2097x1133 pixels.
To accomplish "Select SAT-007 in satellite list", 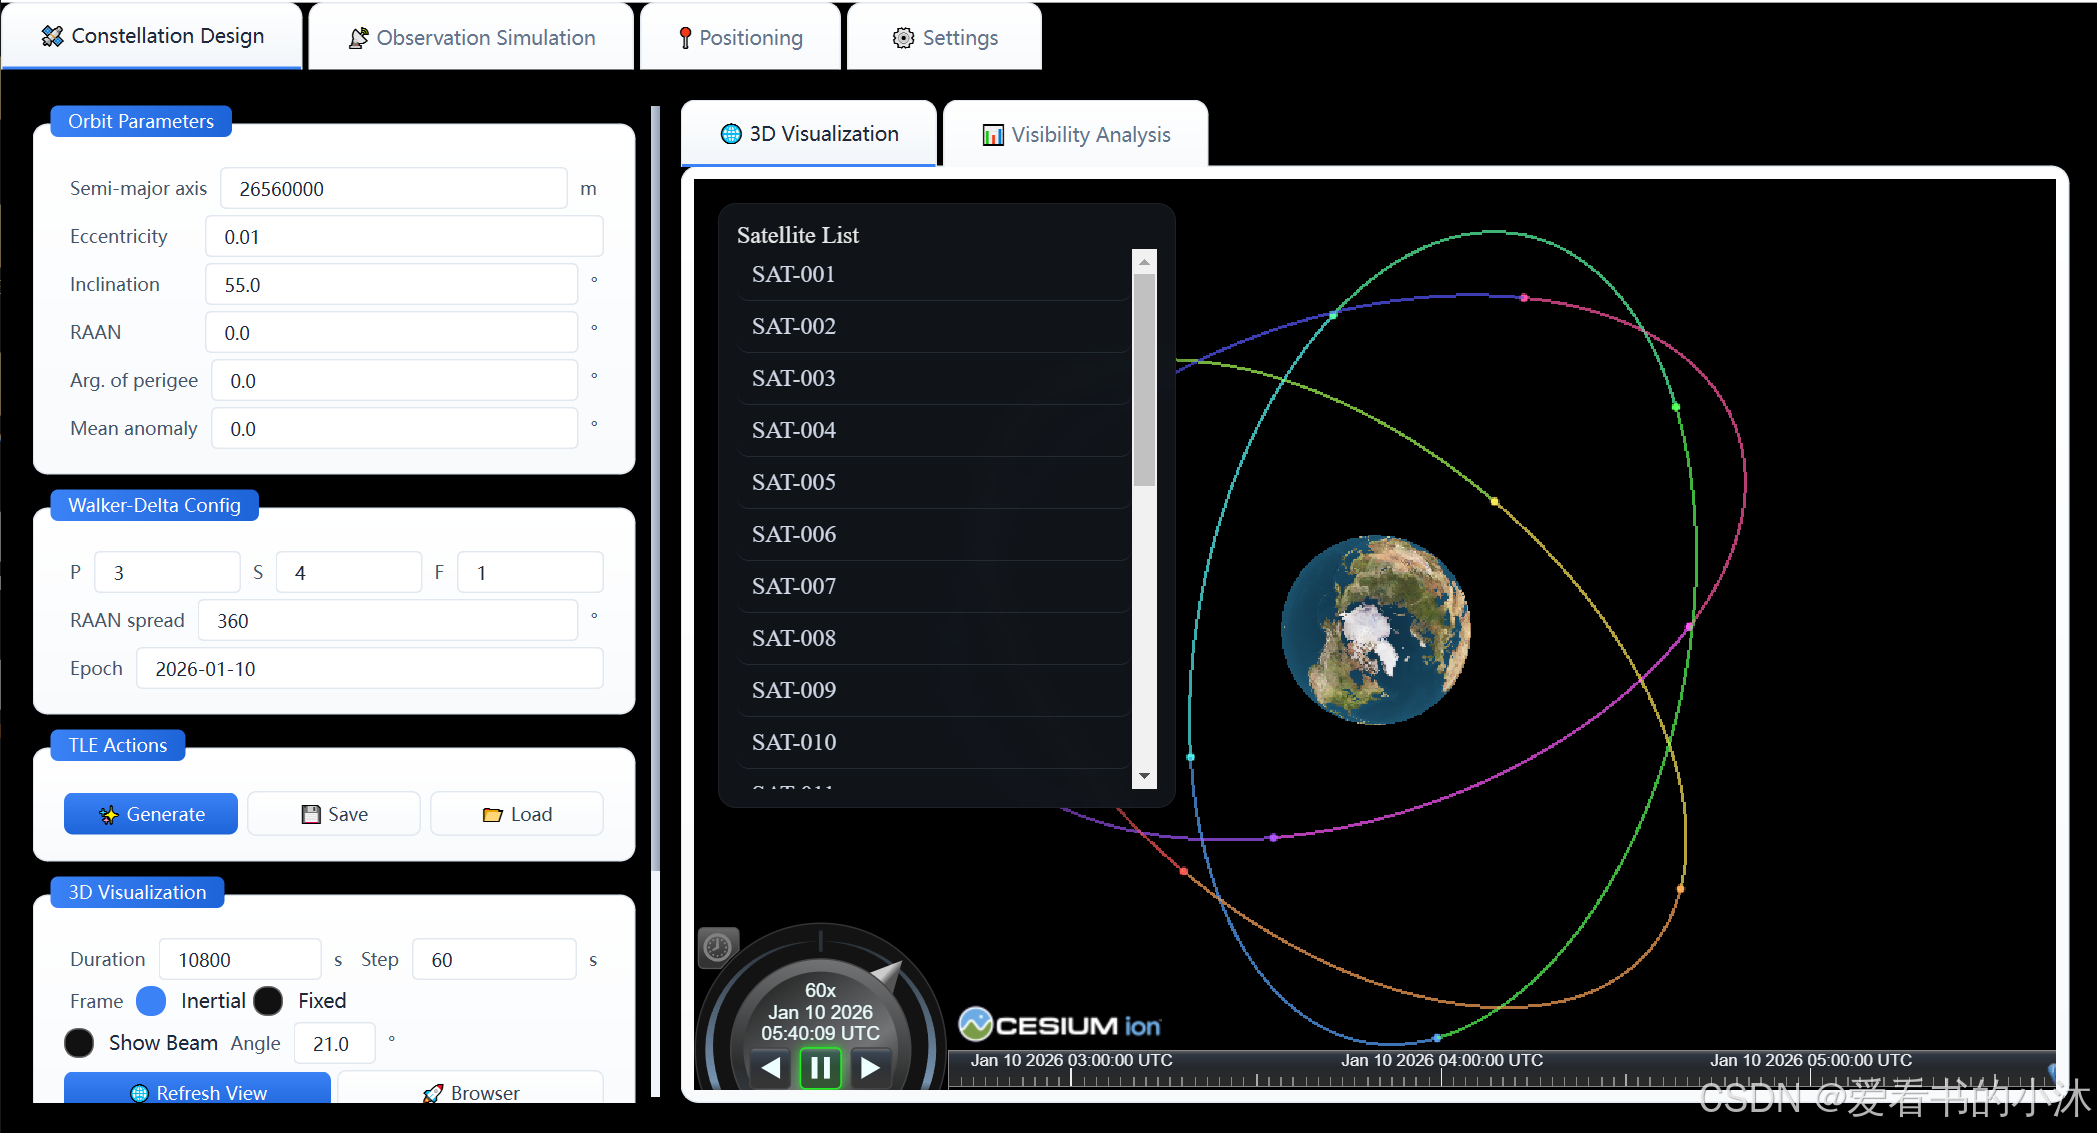I will (x=933, y=586).
